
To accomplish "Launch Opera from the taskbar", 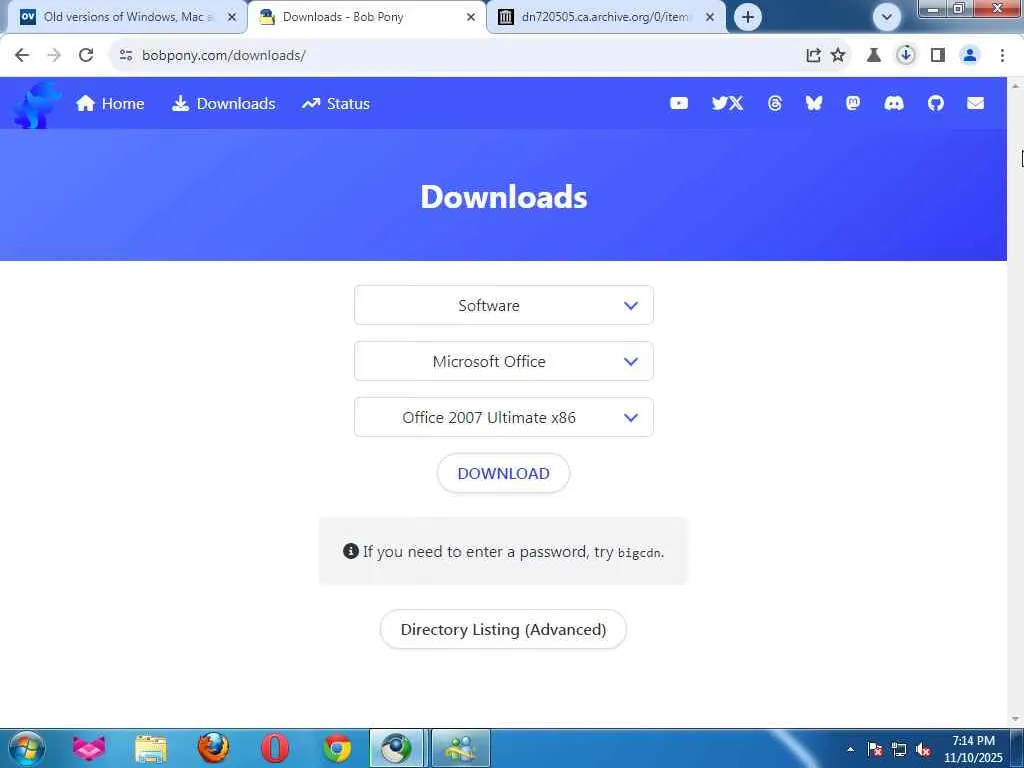I will pyautogui.click(x=275, y=748).
